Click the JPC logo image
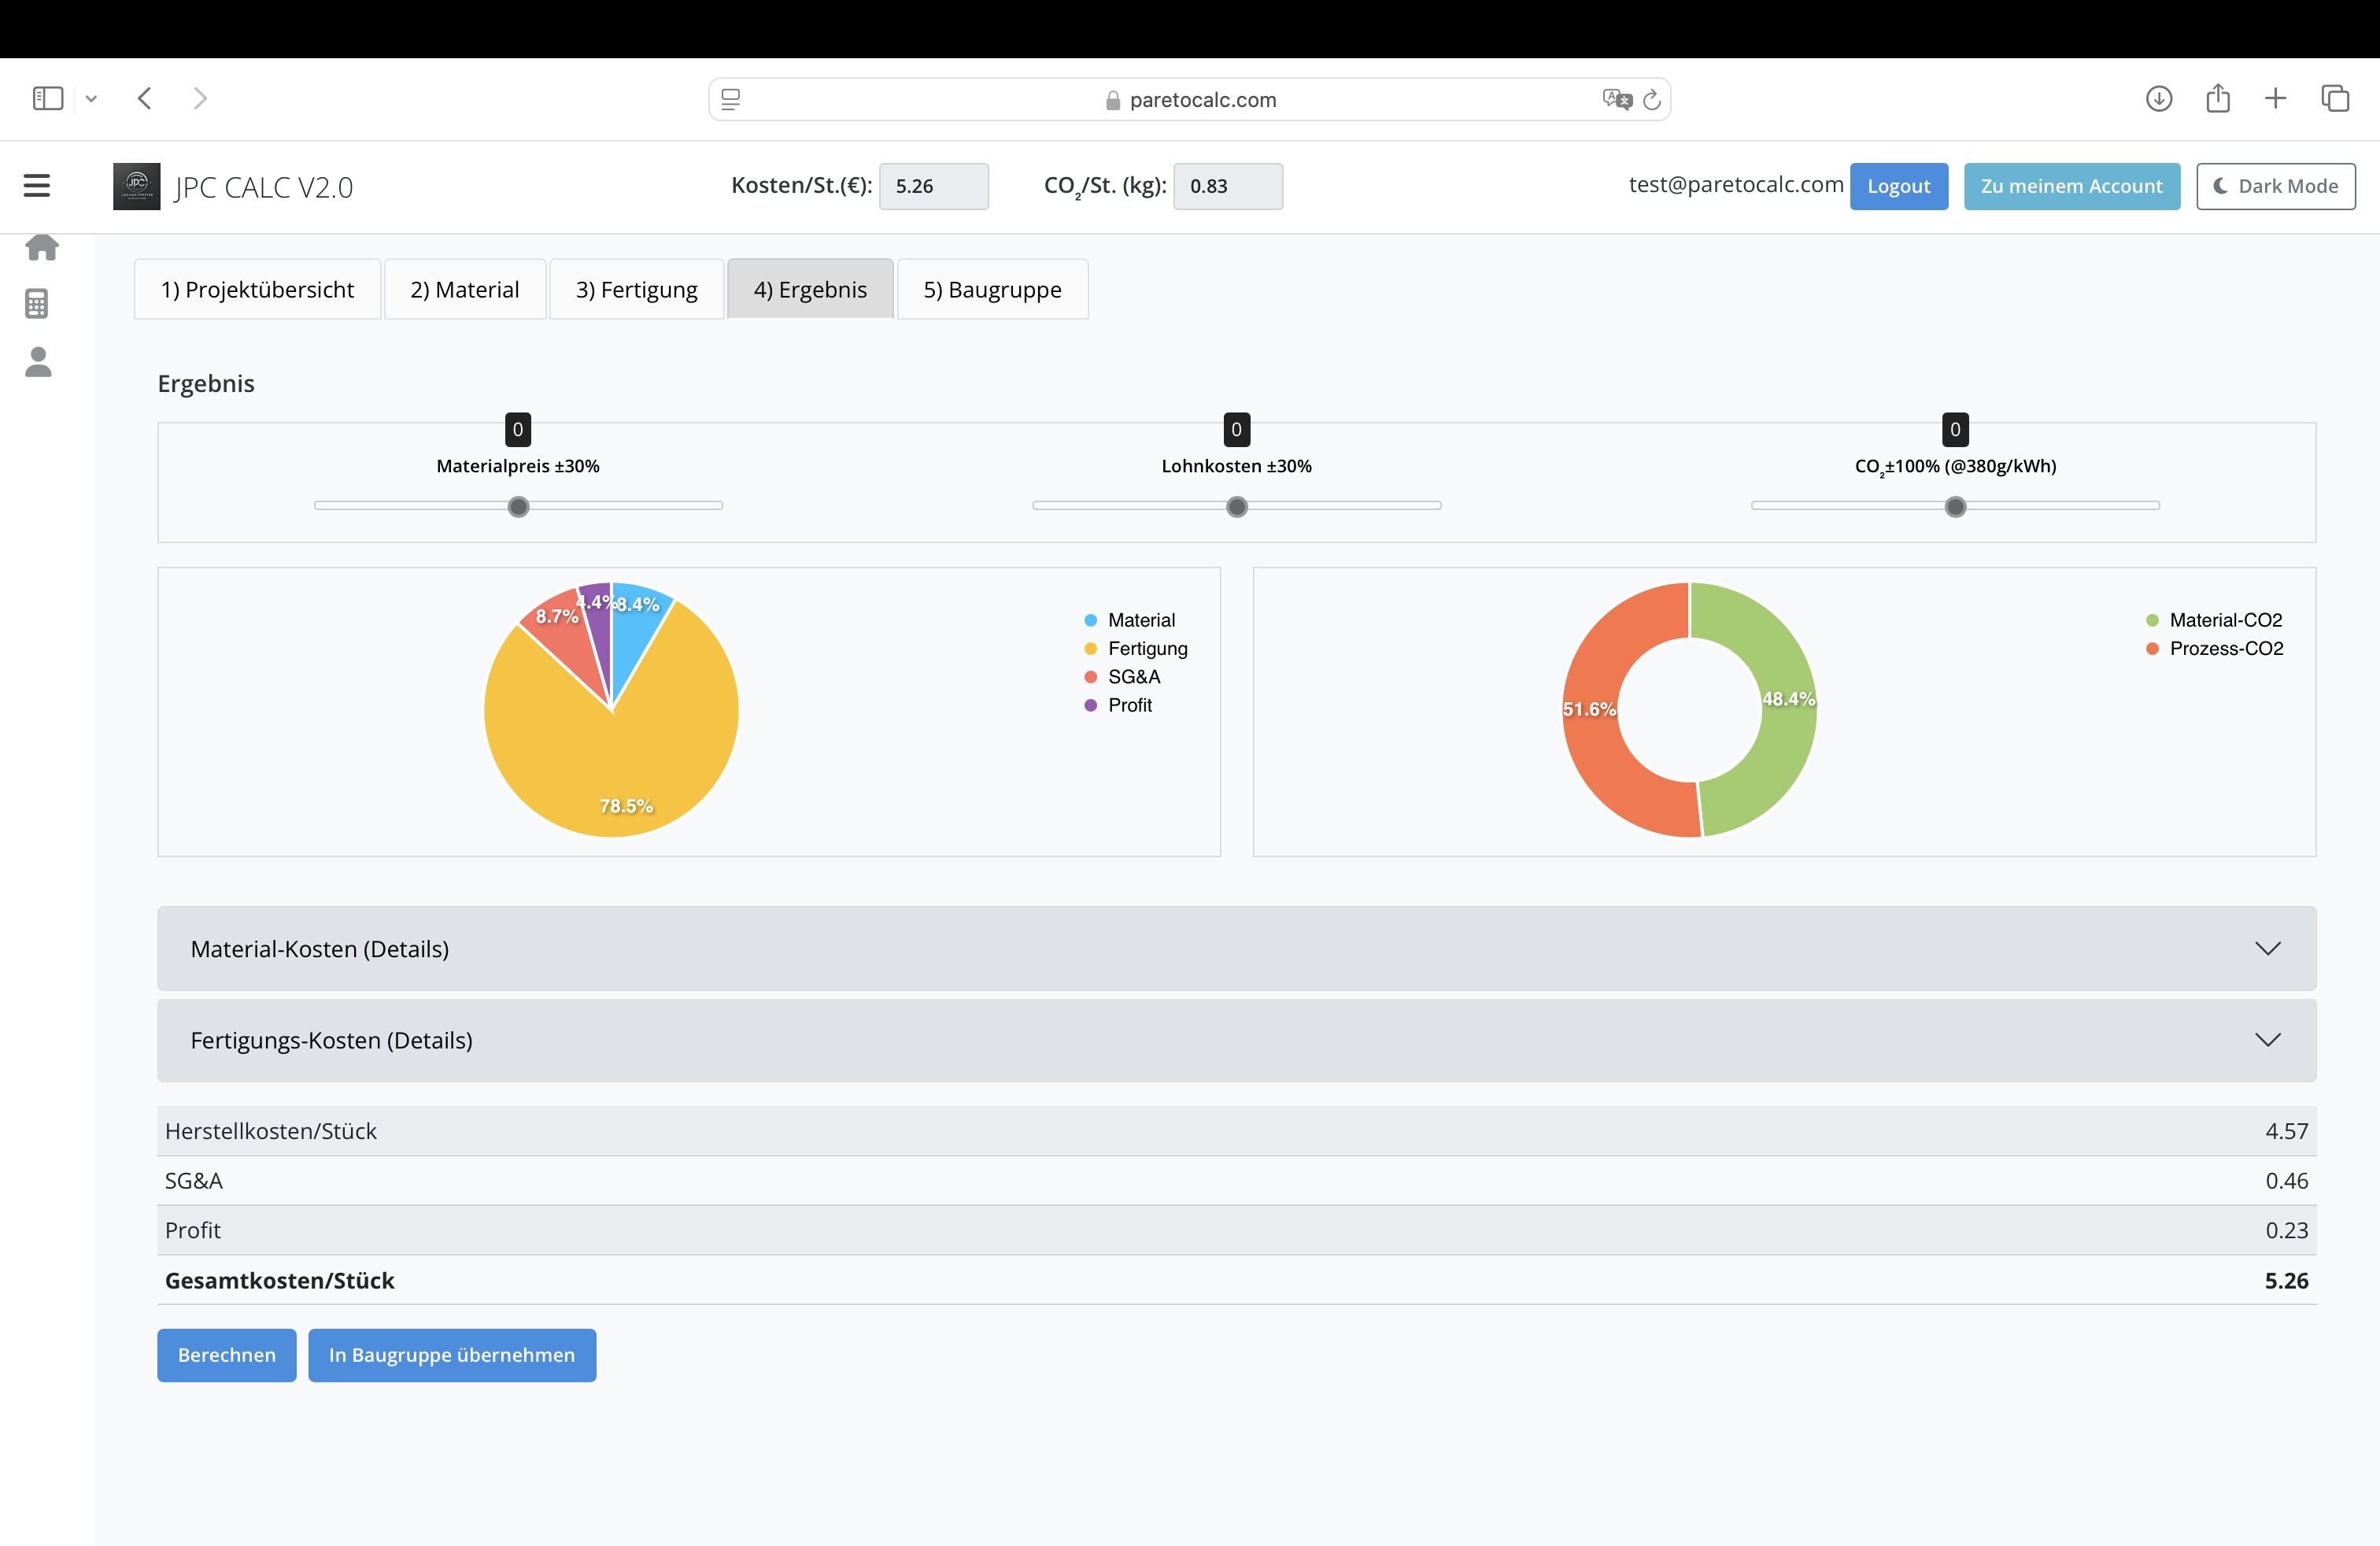The image size is (2380, 1546). tap(136, 186)
